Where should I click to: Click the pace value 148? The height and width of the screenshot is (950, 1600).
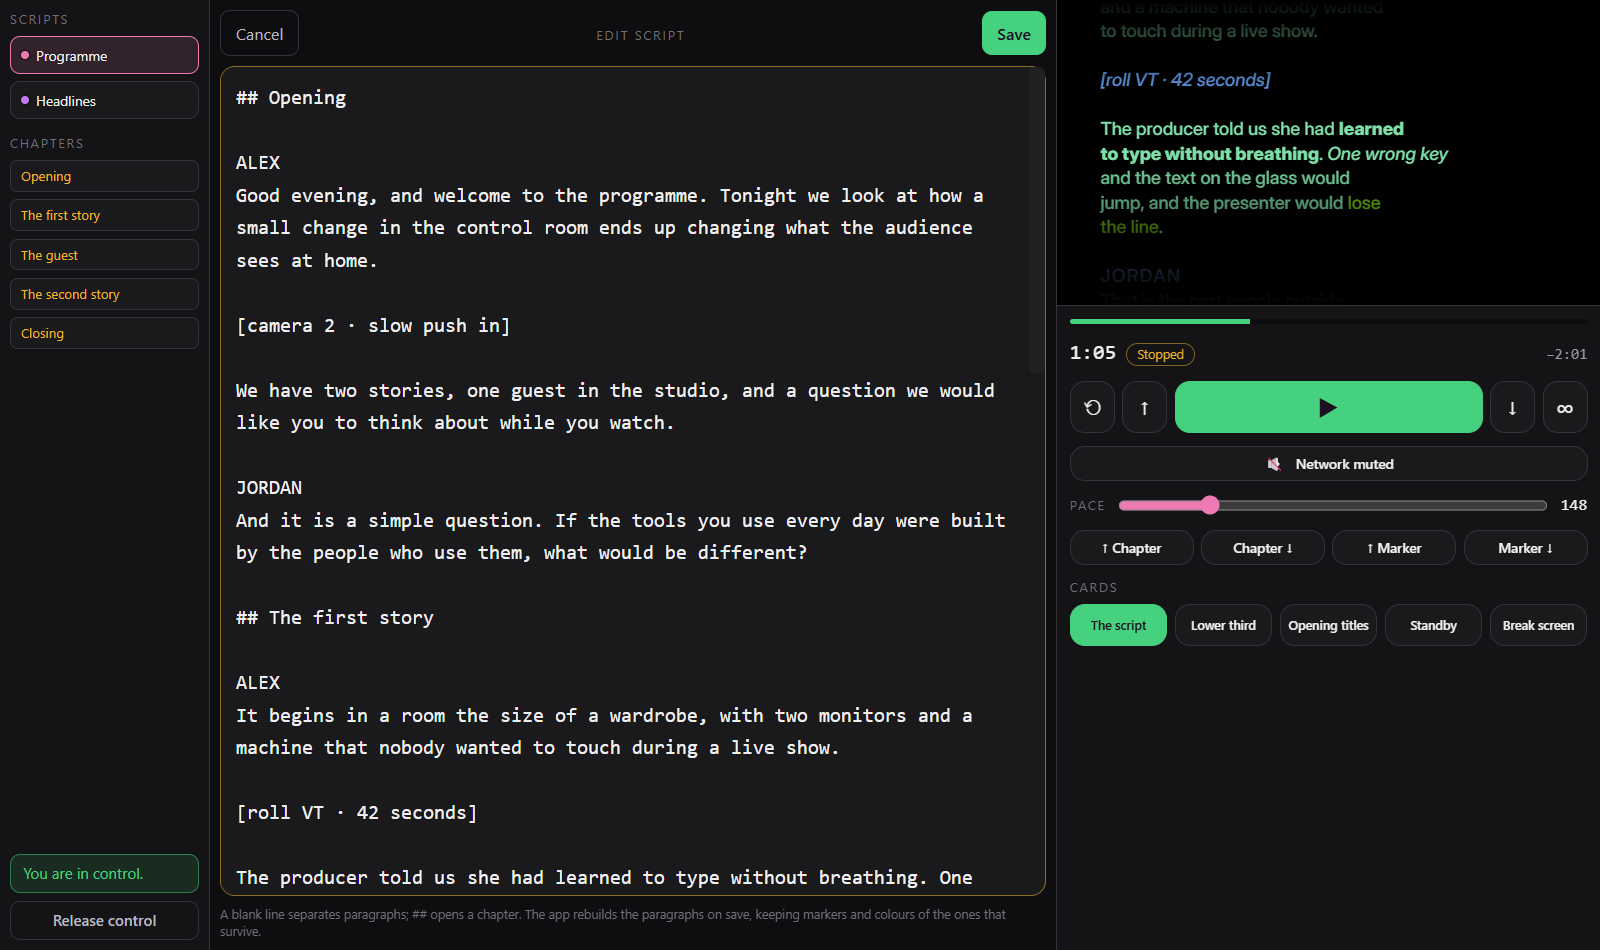1574,505
